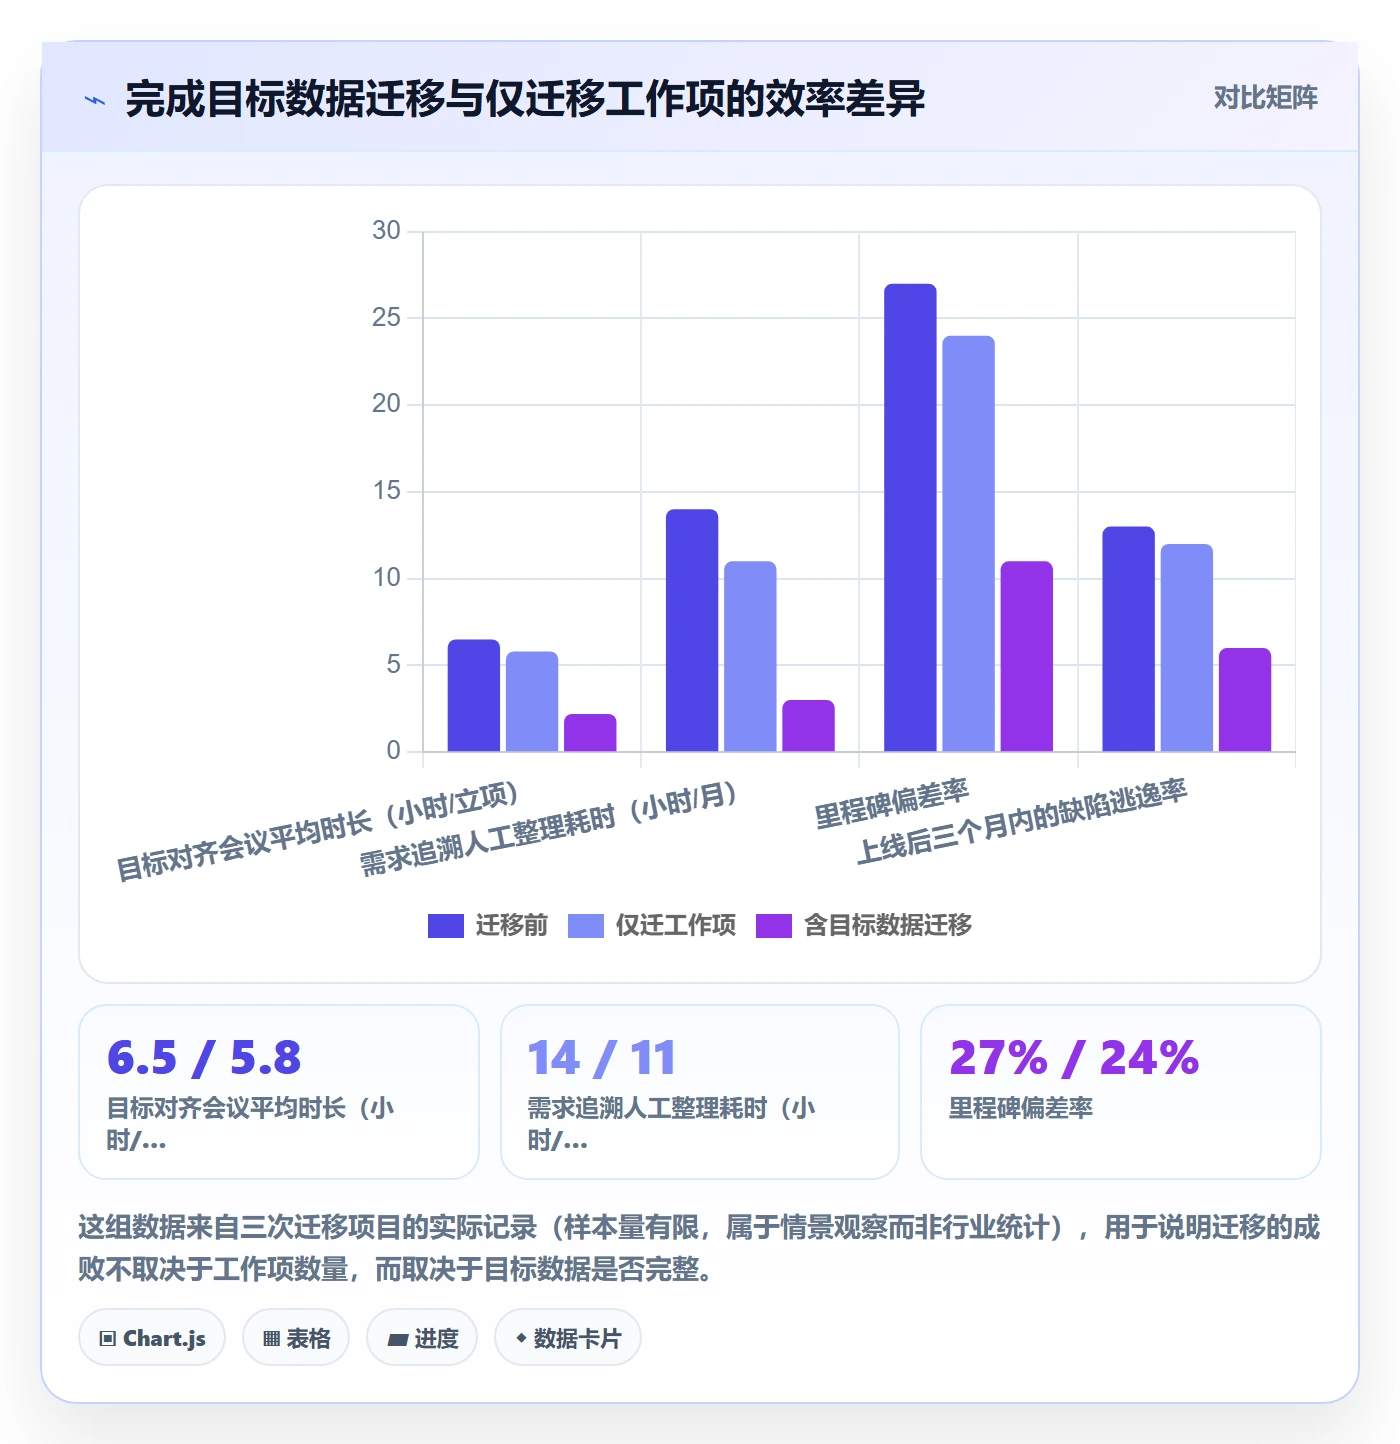The image size is (1400, 1444).
Task: Click the card title 完成目标数据迁移与仅迁移工作项的效率差异
Action: tap(525, 99)
